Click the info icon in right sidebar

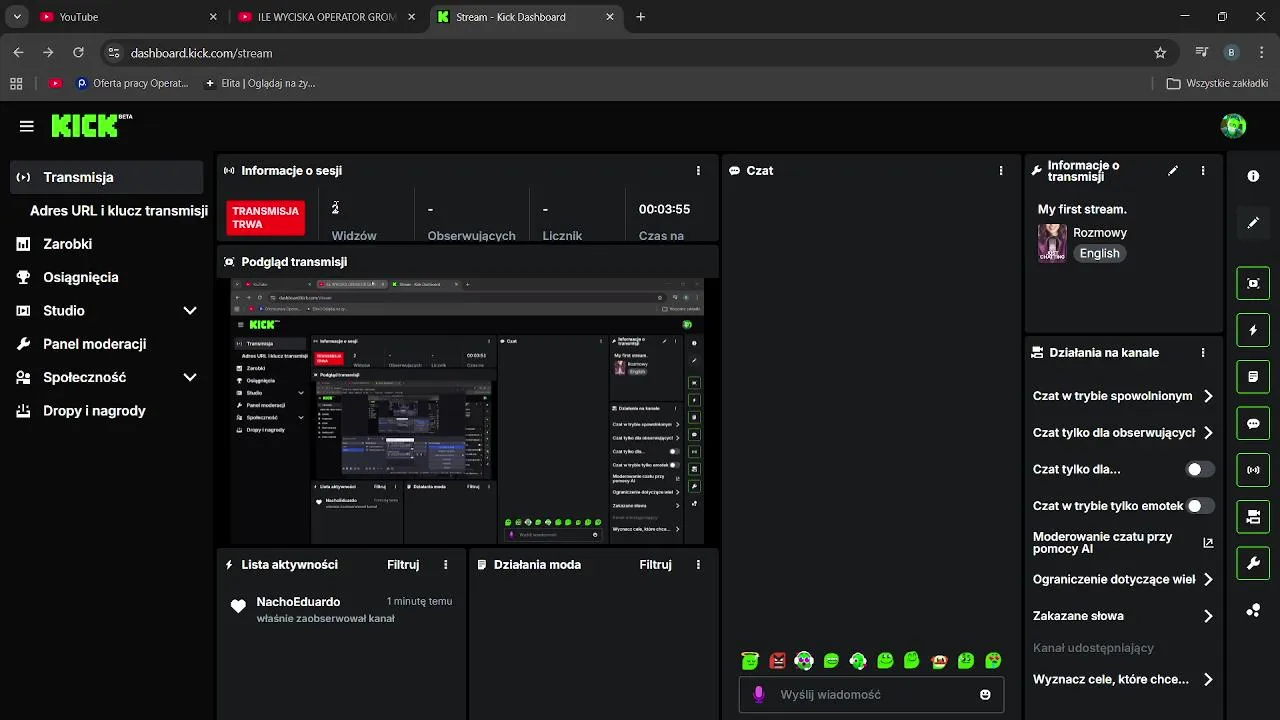1253,176
